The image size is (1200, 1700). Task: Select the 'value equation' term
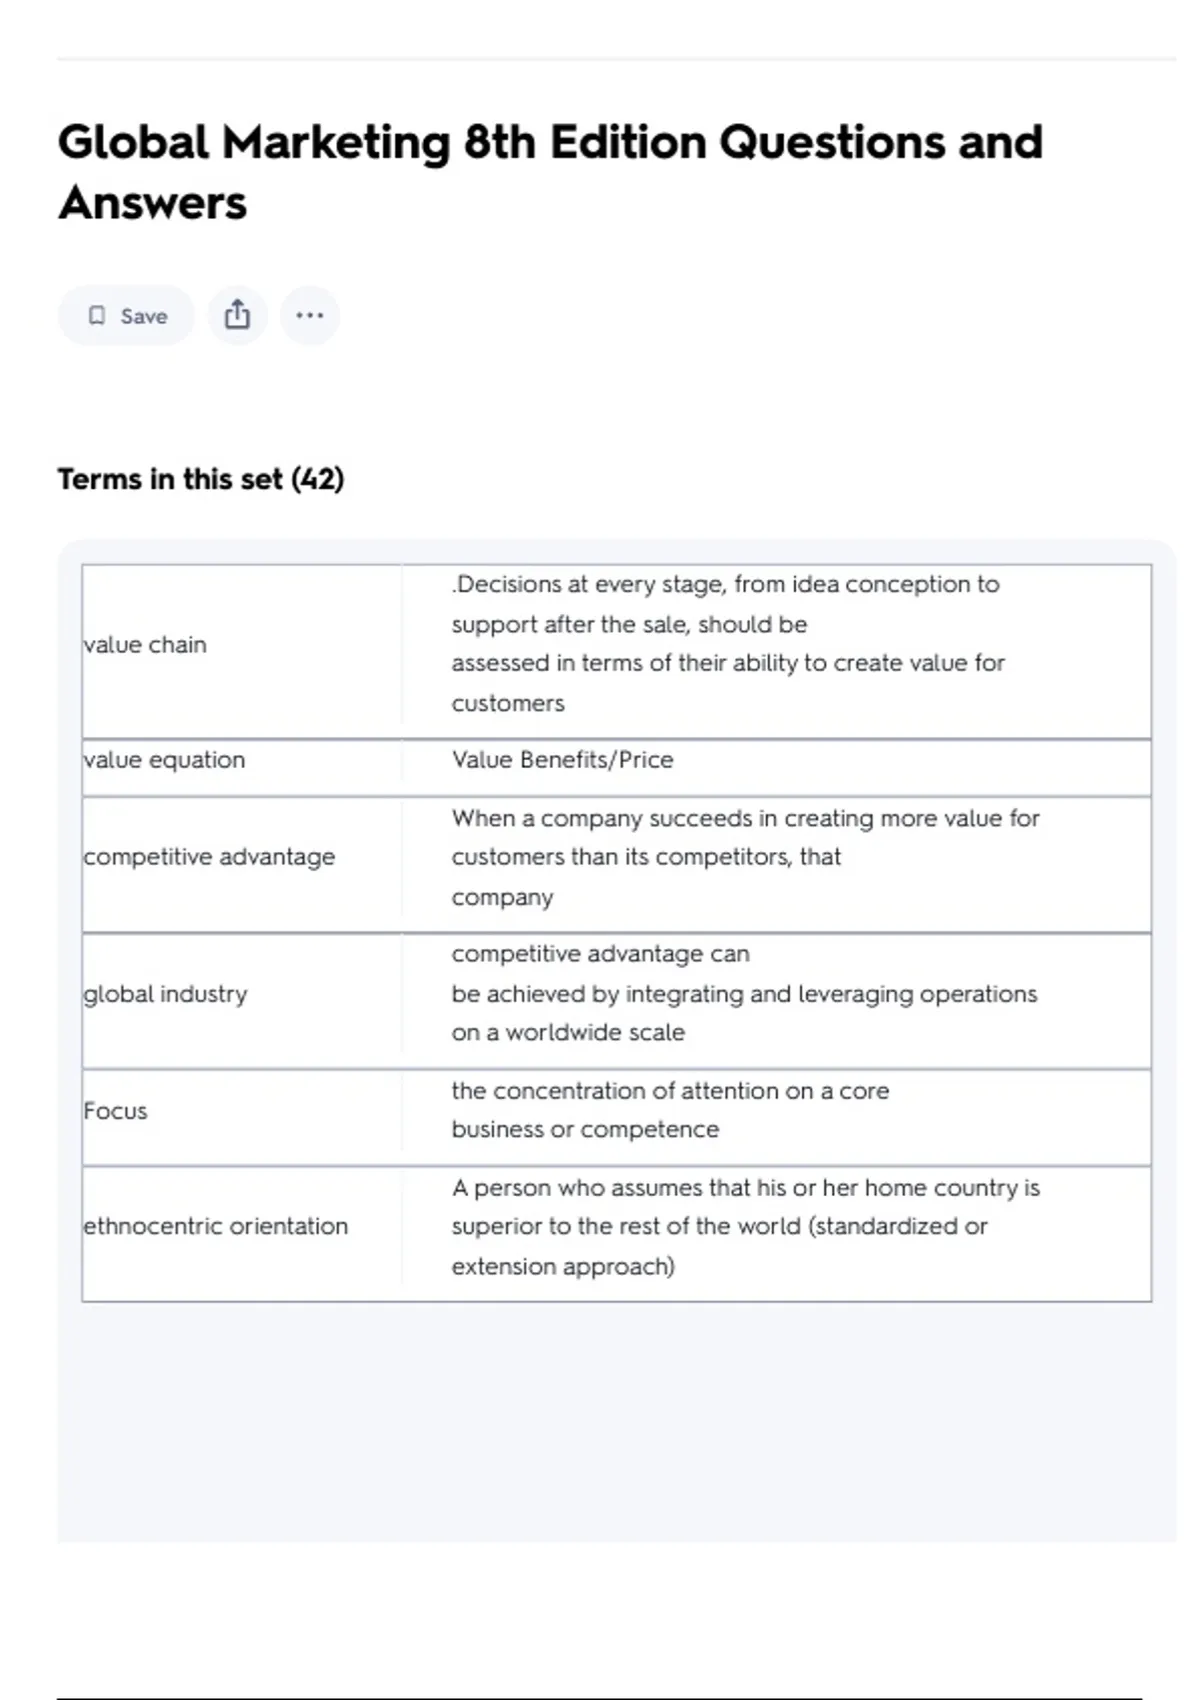(x=165, y=760)
